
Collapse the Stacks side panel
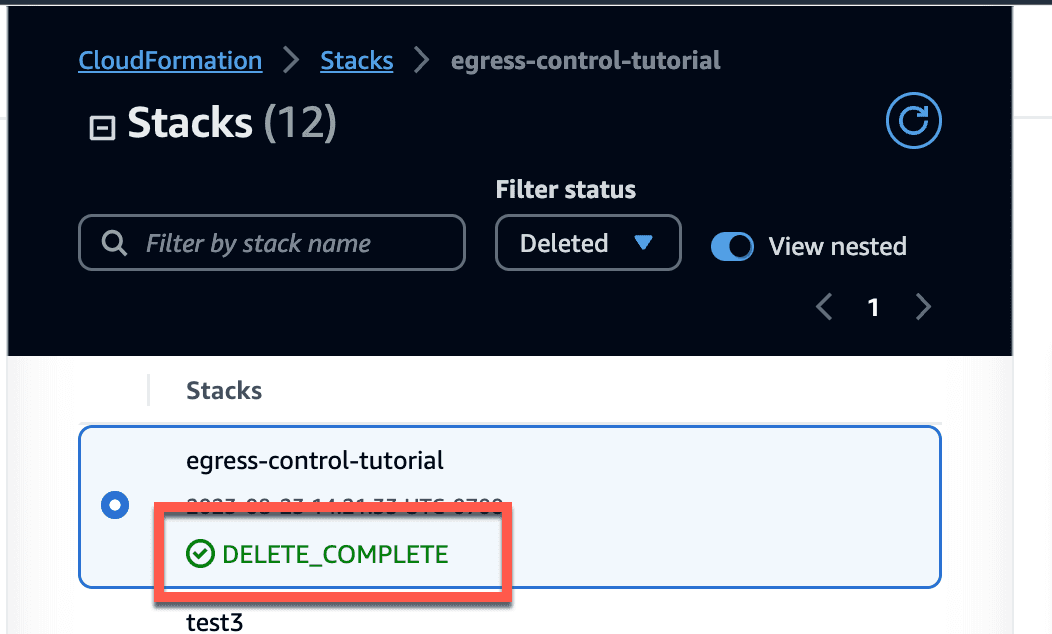103,127
